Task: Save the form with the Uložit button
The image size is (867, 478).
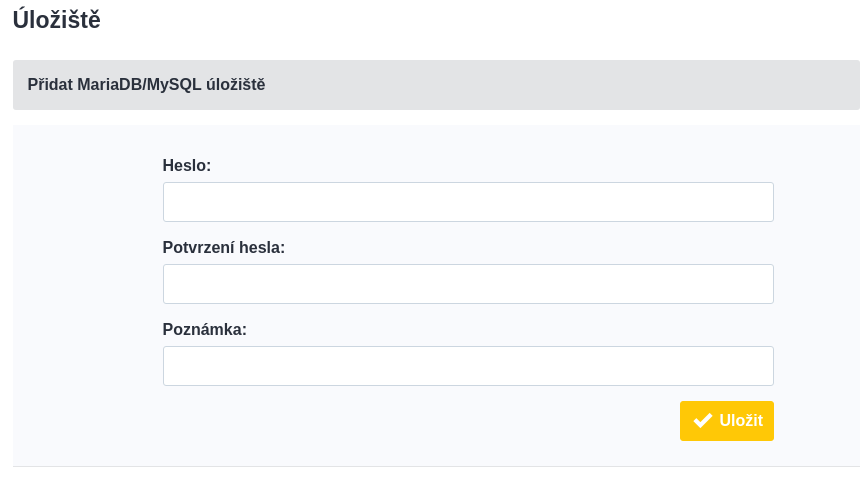Action: 727,421
